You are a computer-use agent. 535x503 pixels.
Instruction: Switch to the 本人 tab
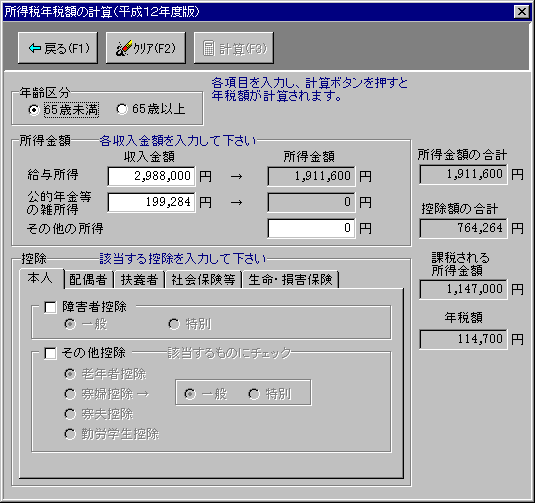(41, 278)
